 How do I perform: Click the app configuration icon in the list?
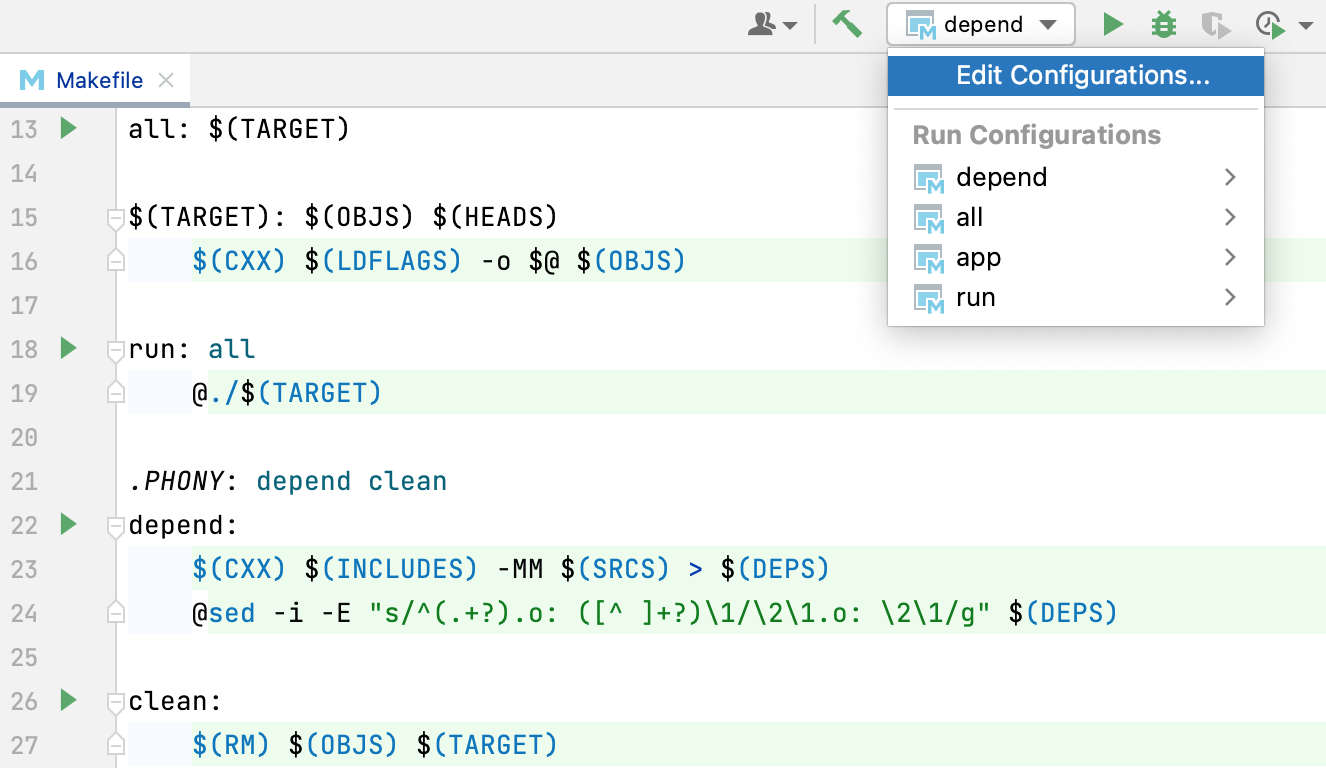pos(928,258)
